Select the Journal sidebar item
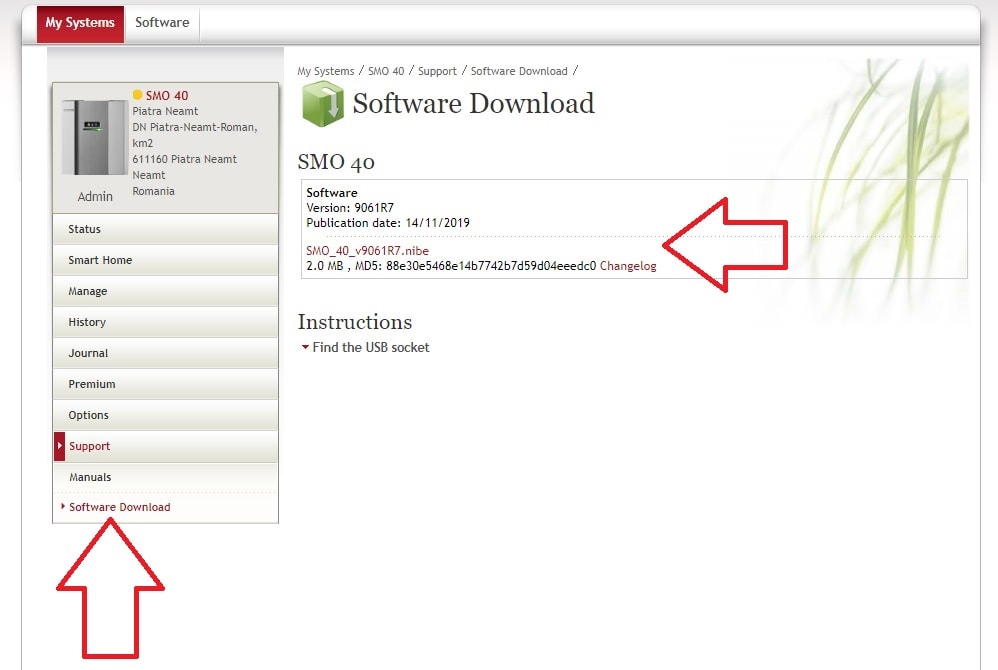 tap(88, 353)
